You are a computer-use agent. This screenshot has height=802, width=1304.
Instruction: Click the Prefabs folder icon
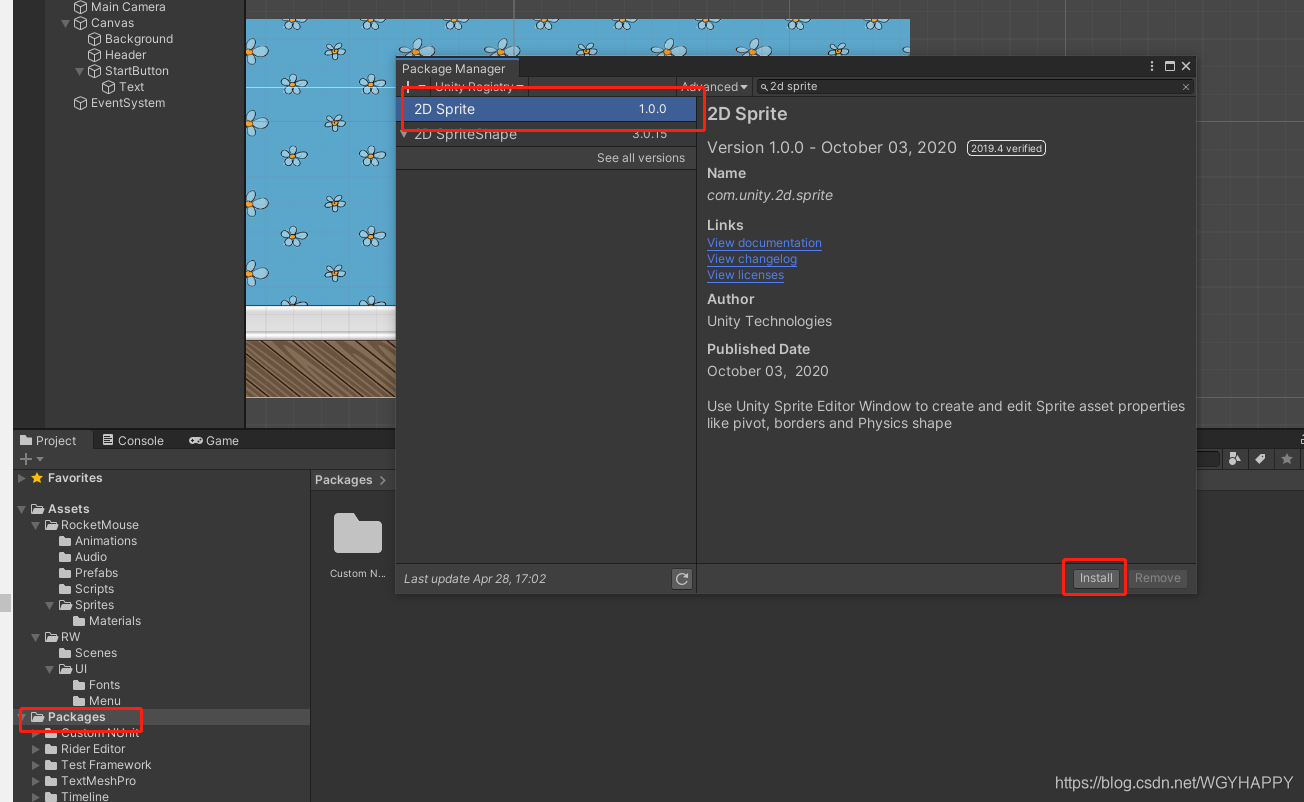click(x=66, y=573)
